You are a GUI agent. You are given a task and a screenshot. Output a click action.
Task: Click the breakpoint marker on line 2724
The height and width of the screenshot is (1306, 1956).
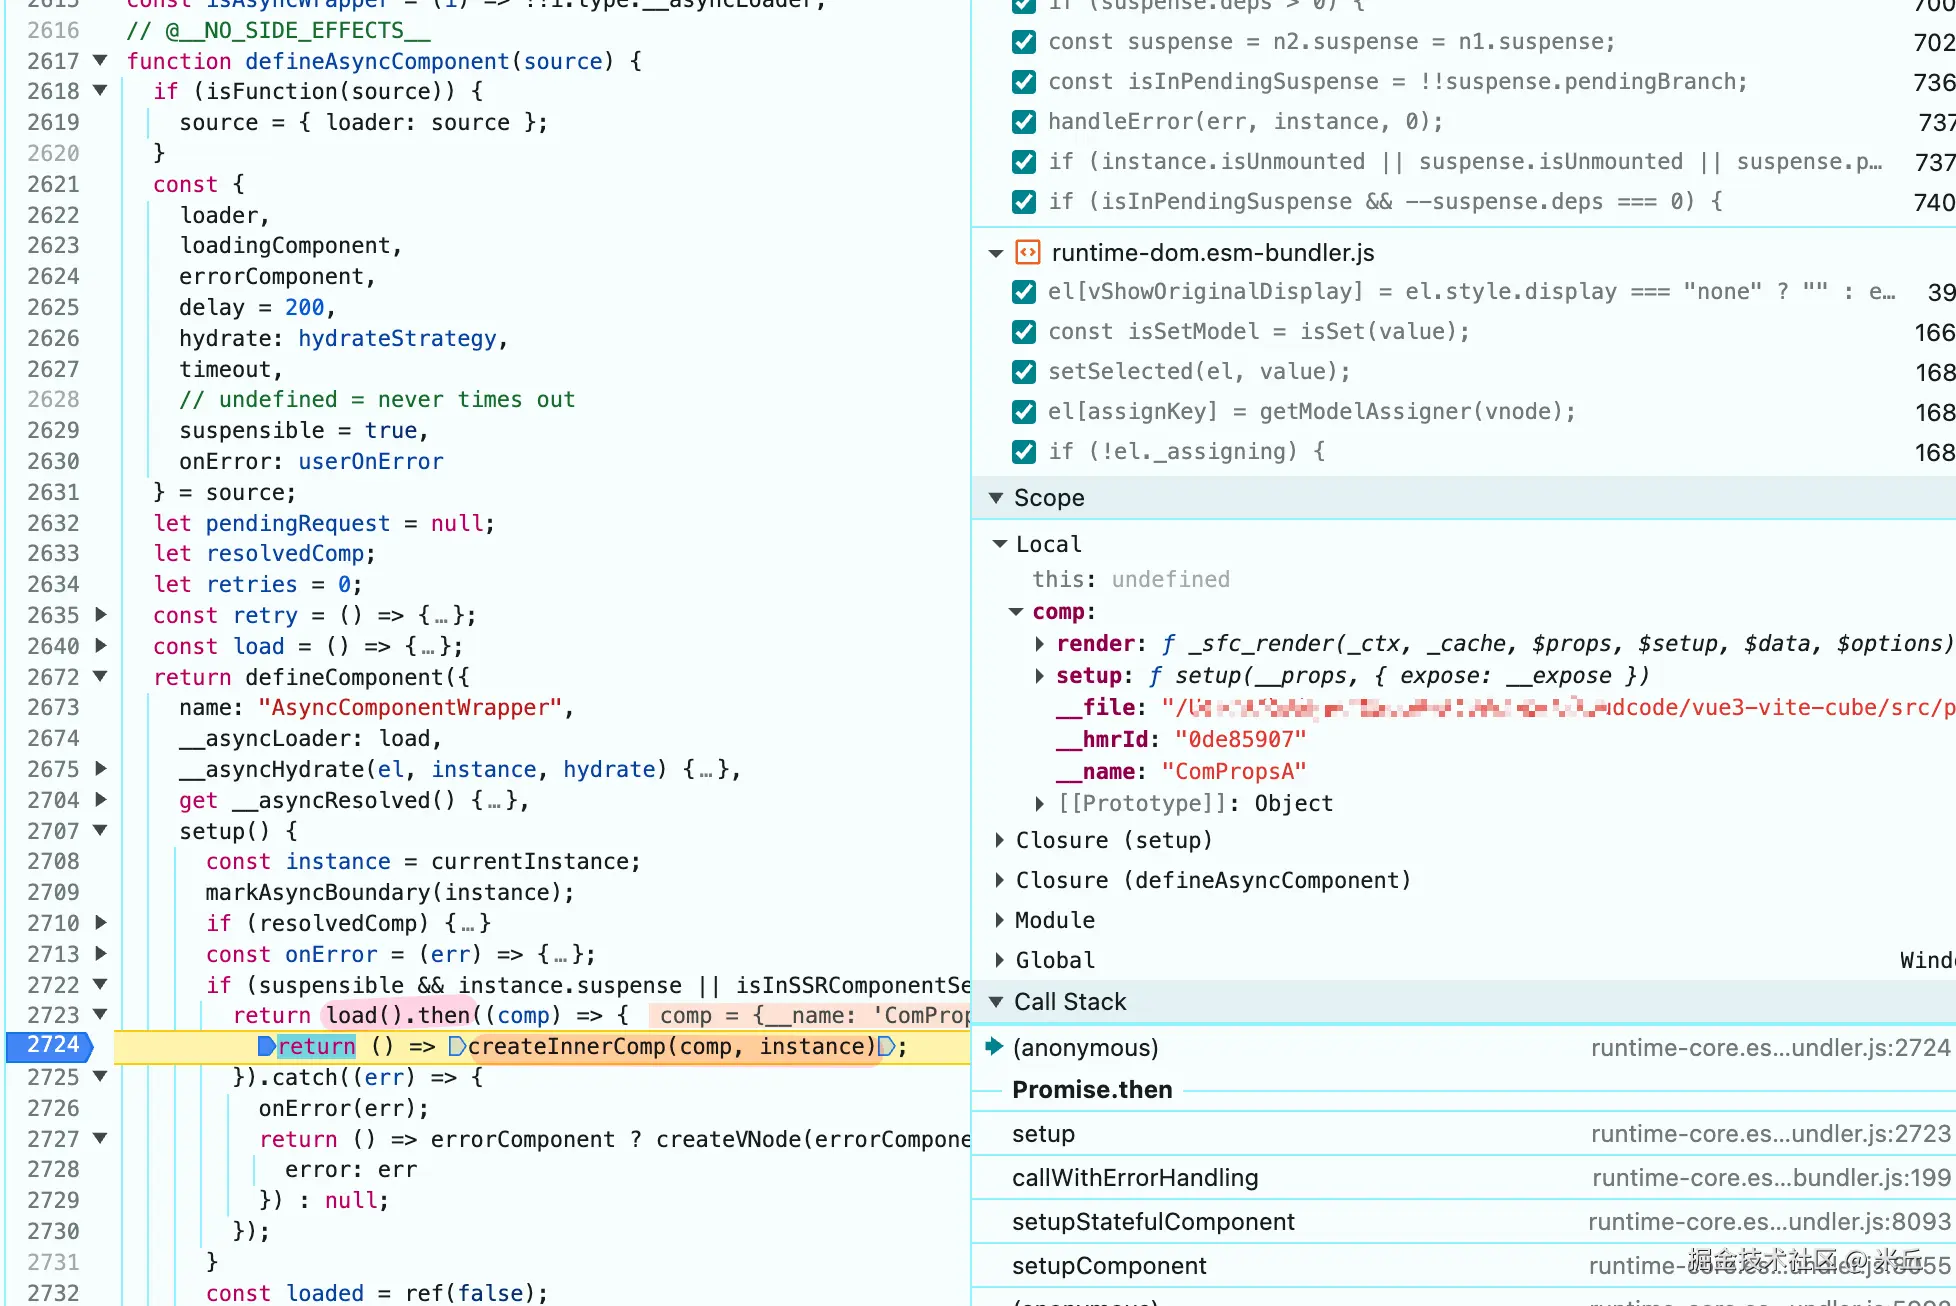pos(50,1045)
